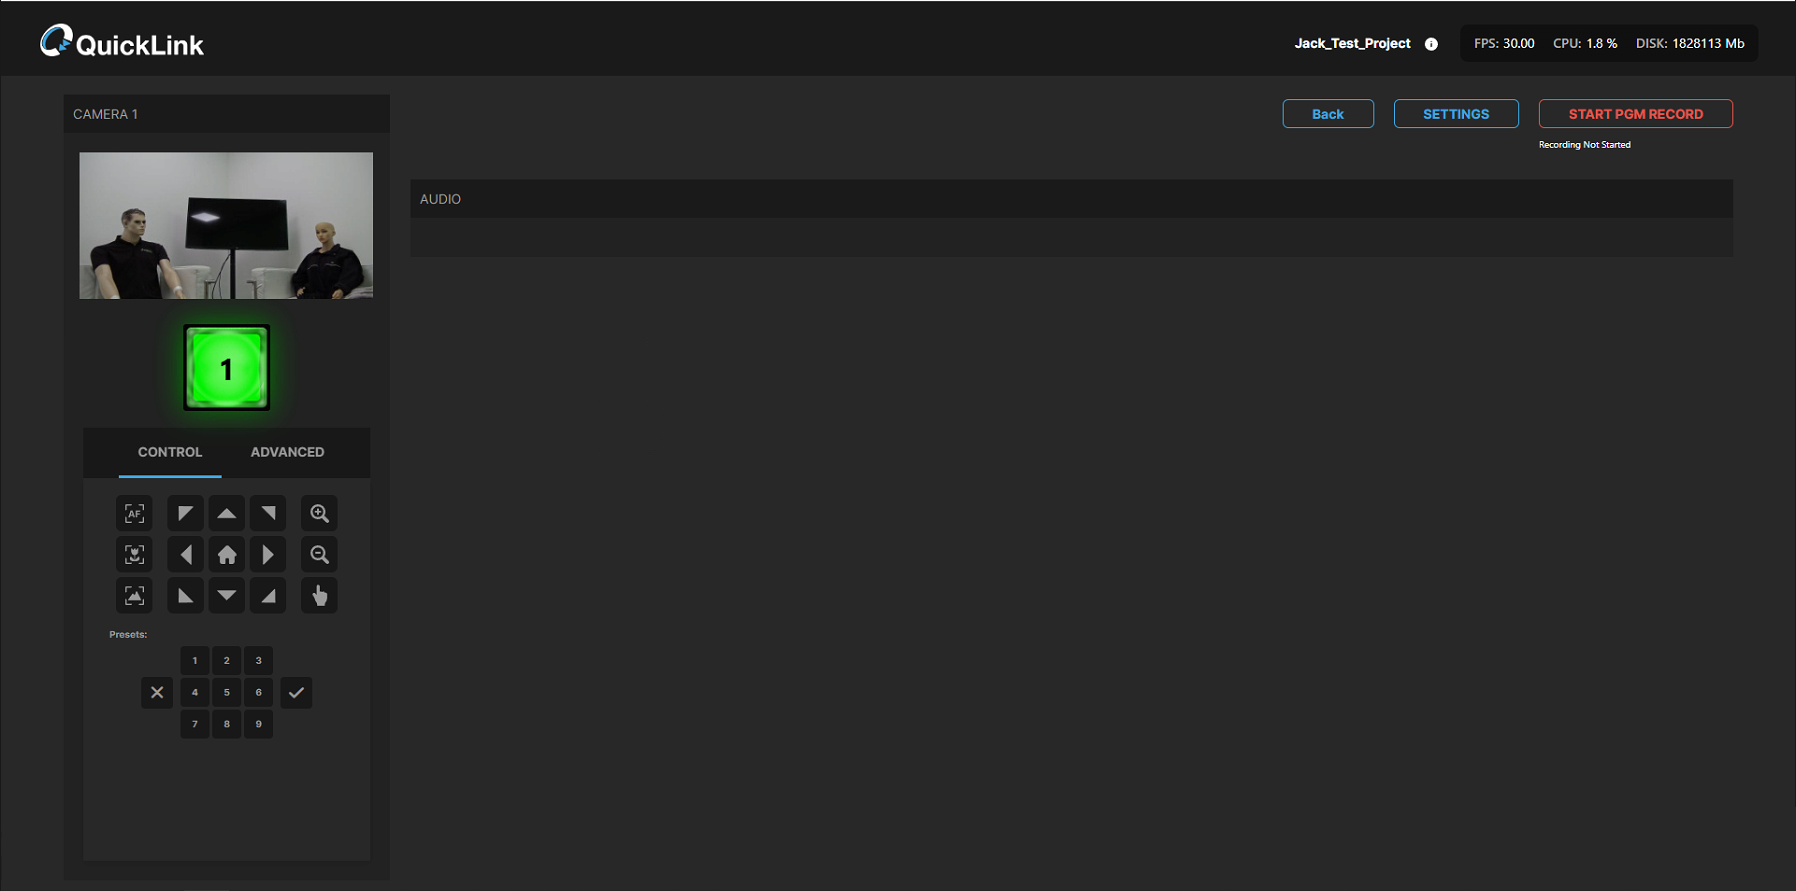
Task: Click the landscape (mountain) focus icon
Action: point(134,595)
